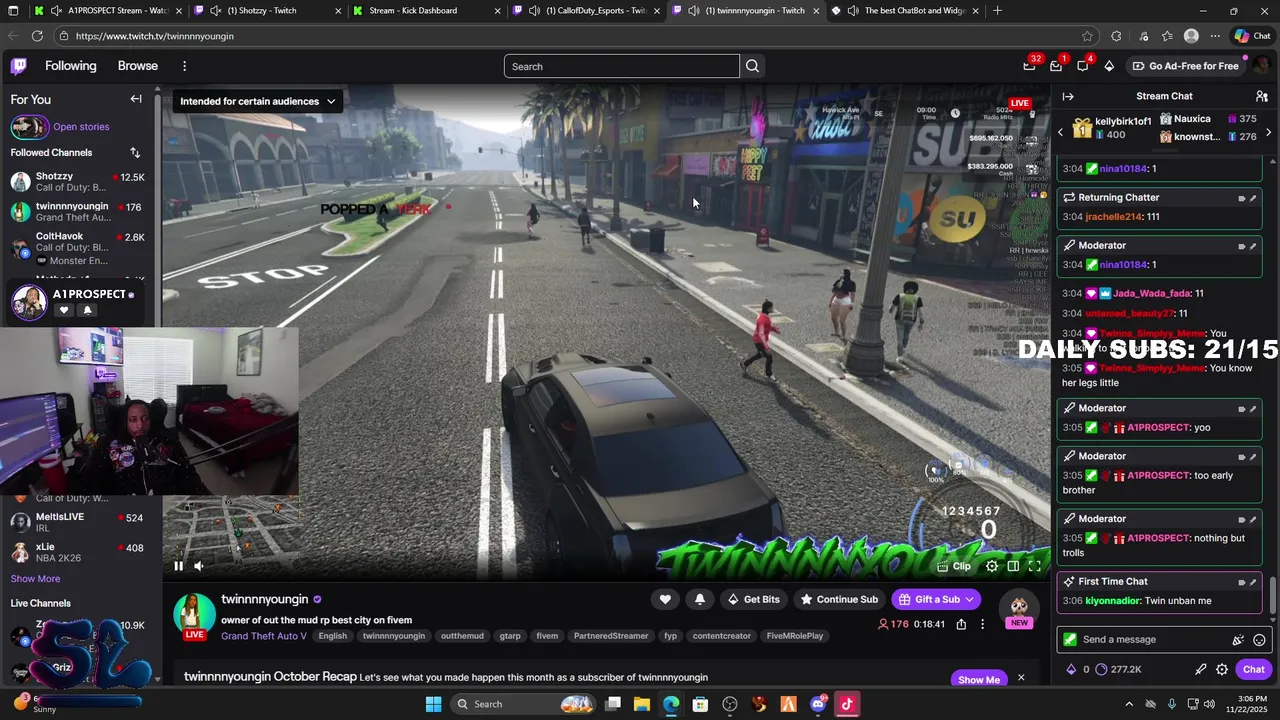Click Show Me on October Recap

(x=978, y=680)
